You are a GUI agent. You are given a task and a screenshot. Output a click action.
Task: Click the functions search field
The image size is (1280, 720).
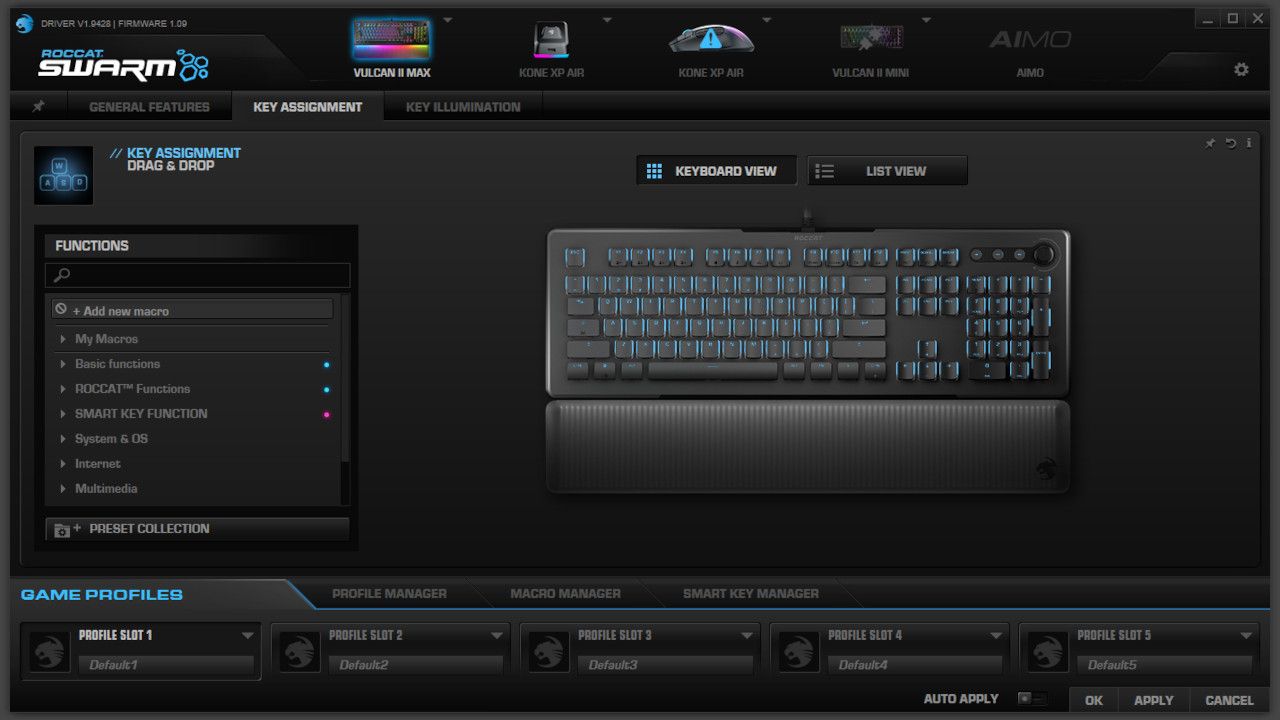[x=198, y=275]
